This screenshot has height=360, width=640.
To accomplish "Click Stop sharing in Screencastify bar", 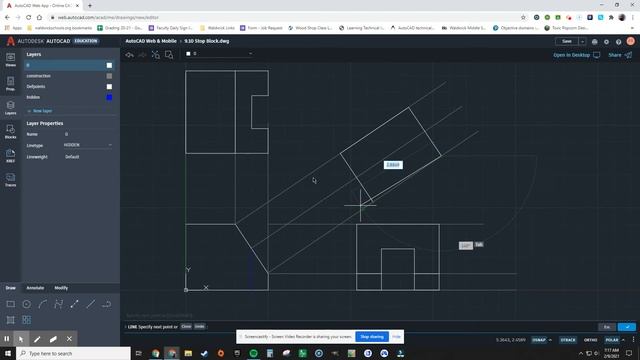I will tap(372, 337).
